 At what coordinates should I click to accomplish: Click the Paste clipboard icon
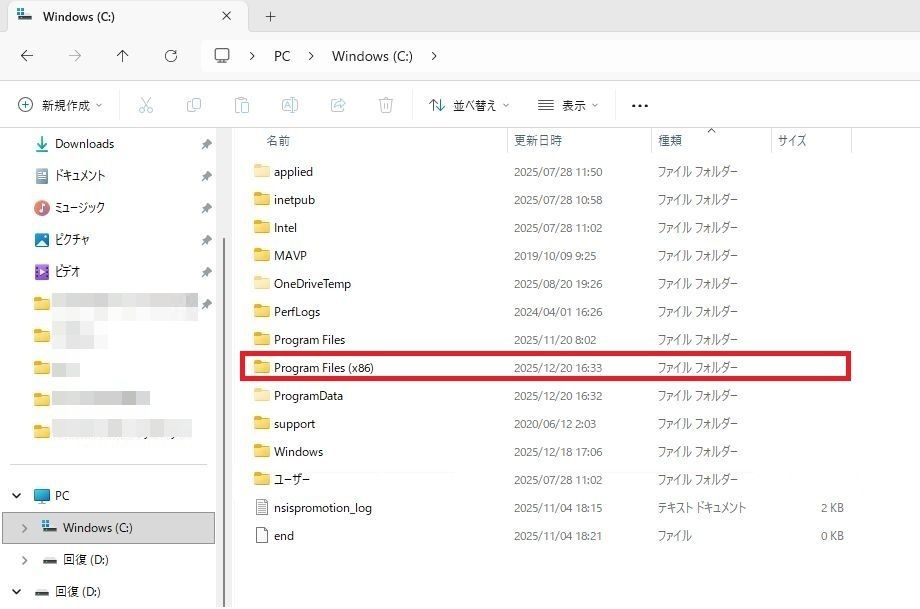(x=241, y=105)
